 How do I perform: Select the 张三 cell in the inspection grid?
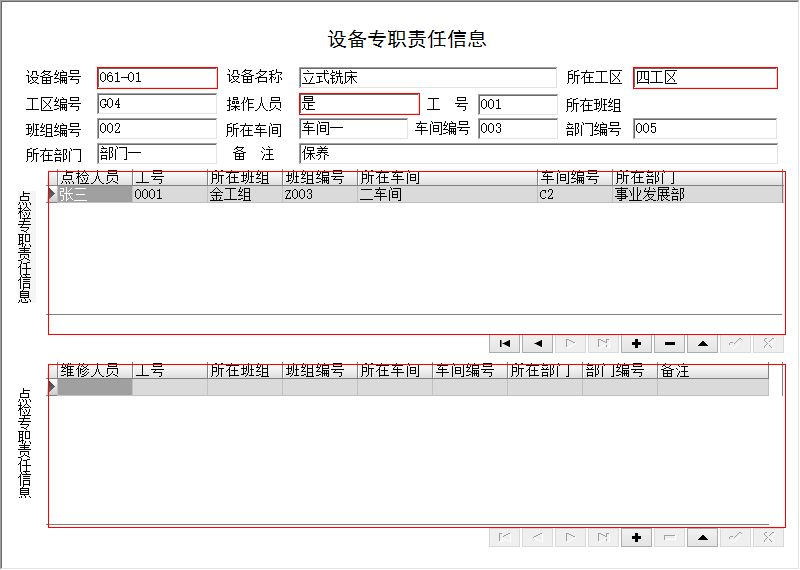94,195
